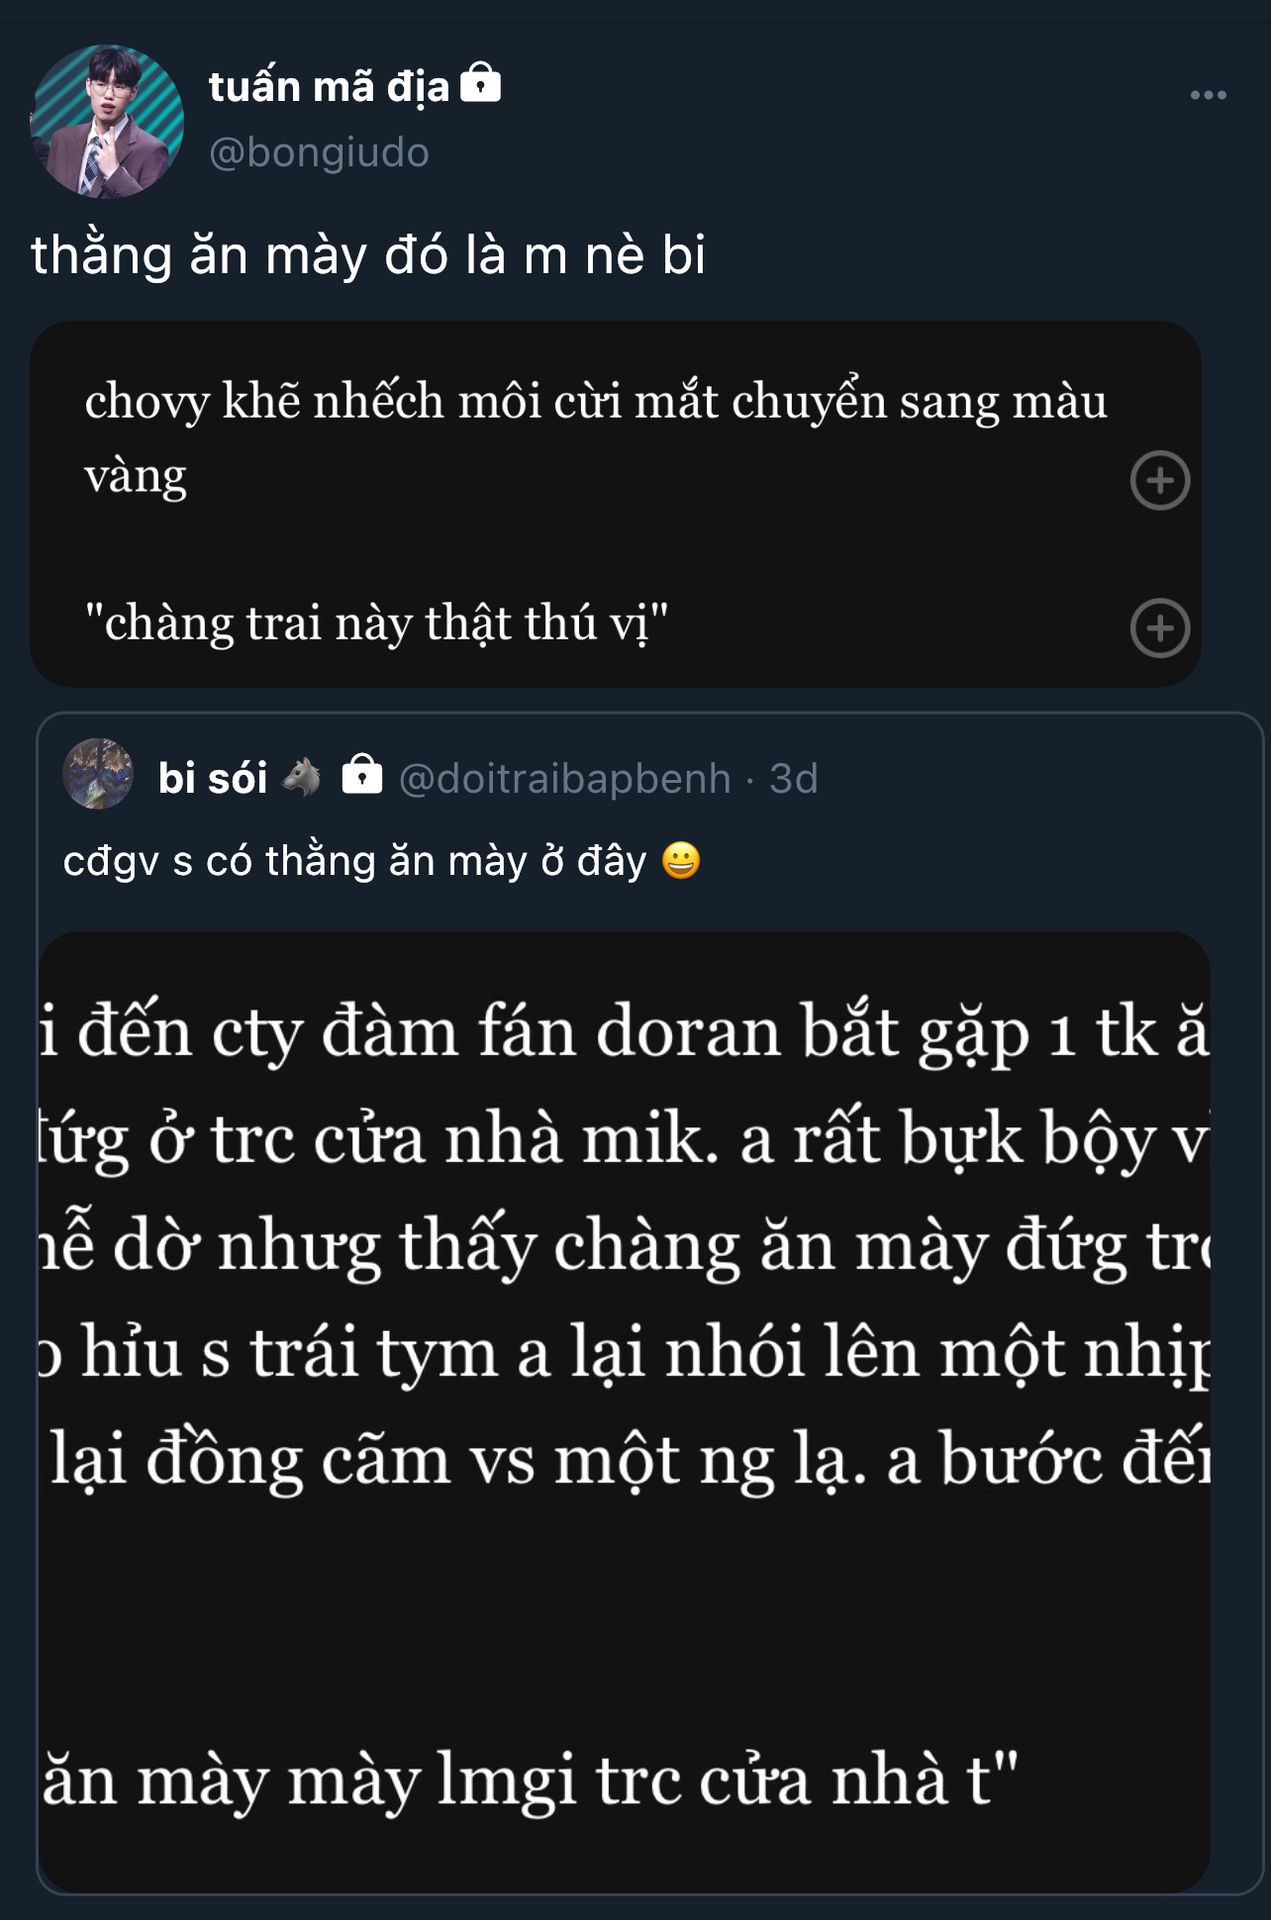Open the three-dot more options menu
Image resolution: width=1271 pixels, height=1920 pixels.
(x=1207, y=95)
